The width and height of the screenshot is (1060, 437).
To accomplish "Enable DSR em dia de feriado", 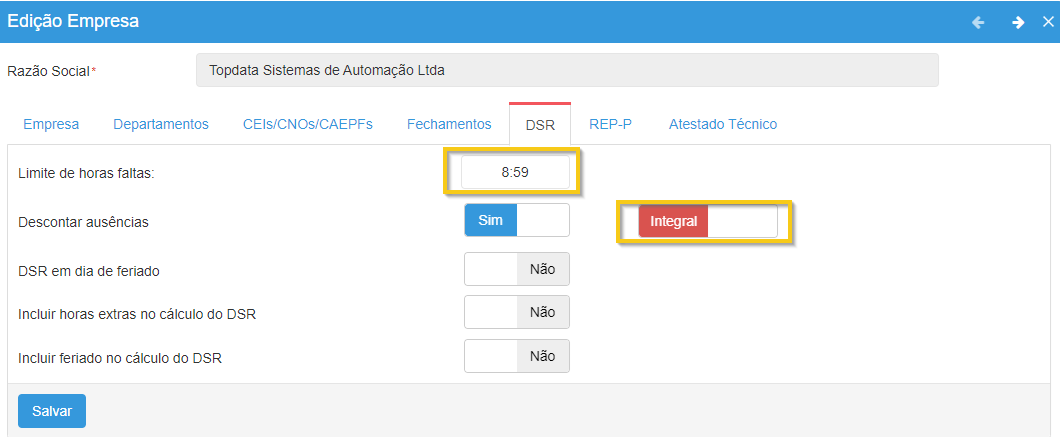I will coord(516,269).
